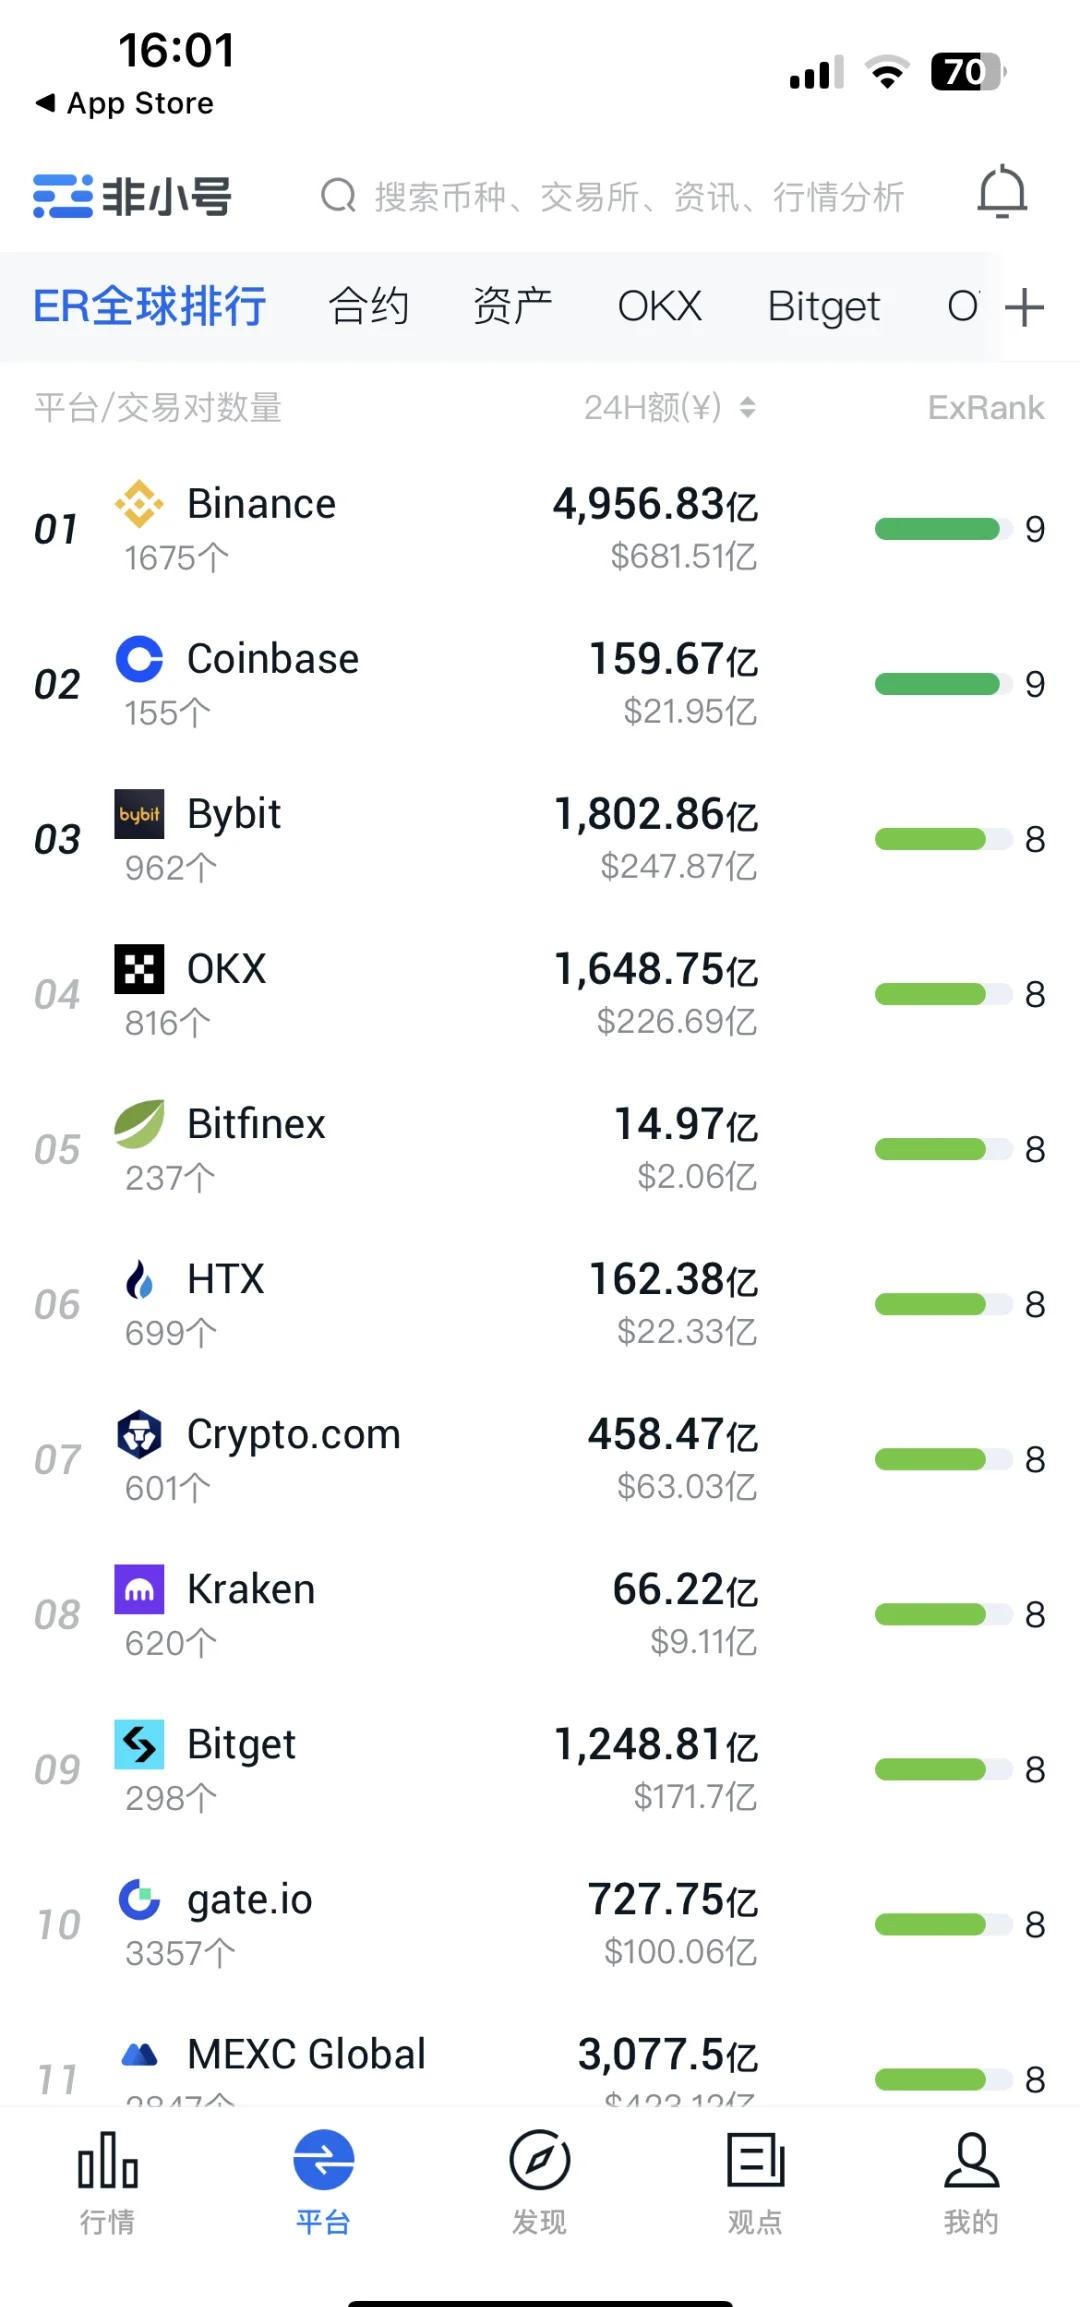Return to App Store back arrow
The width and height of the screenshot is (1080, 2307).
coord(46,103)
